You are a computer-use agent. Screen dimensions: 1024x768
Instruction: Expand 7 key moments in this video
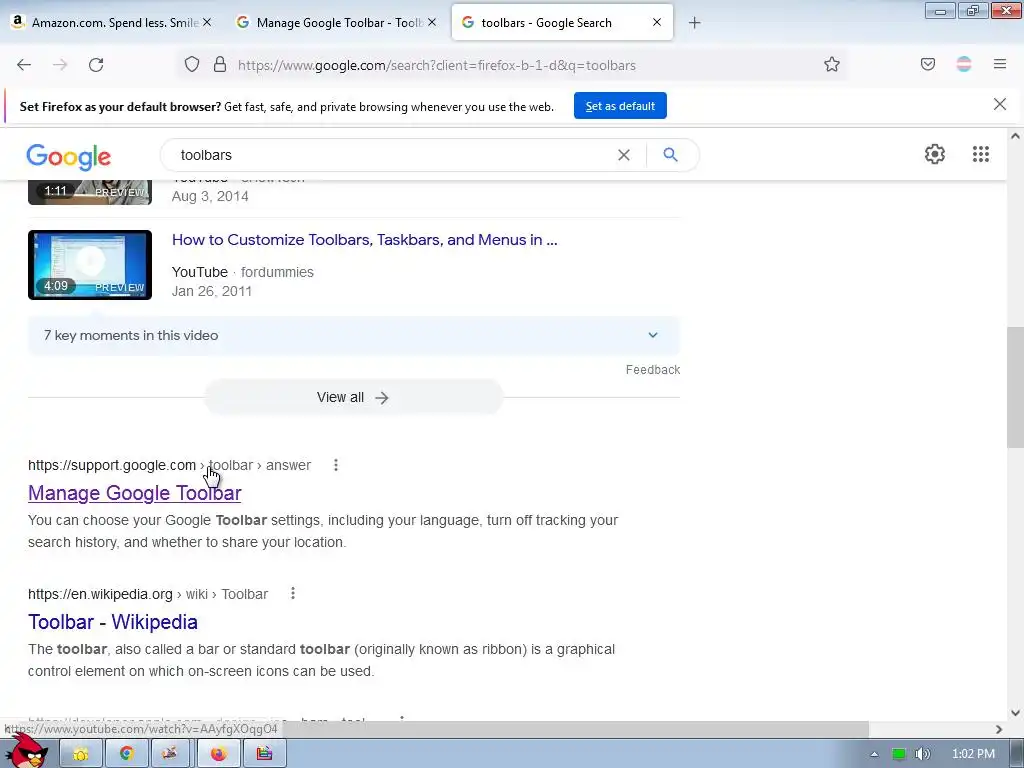tap(353, 335)
